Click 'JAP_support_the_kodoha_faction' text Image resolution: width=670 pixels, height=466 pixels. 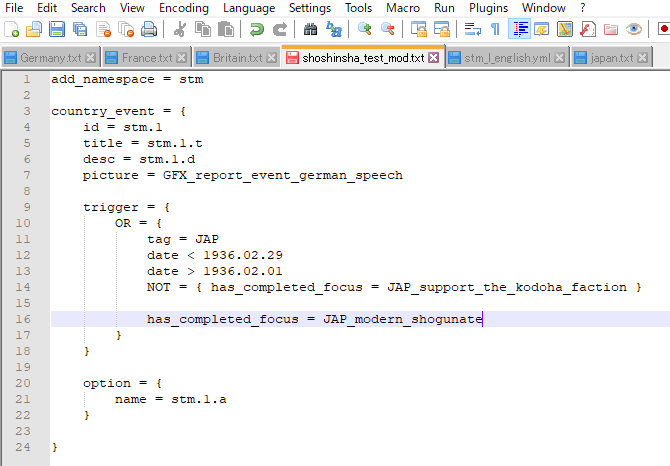coord(507,287)
